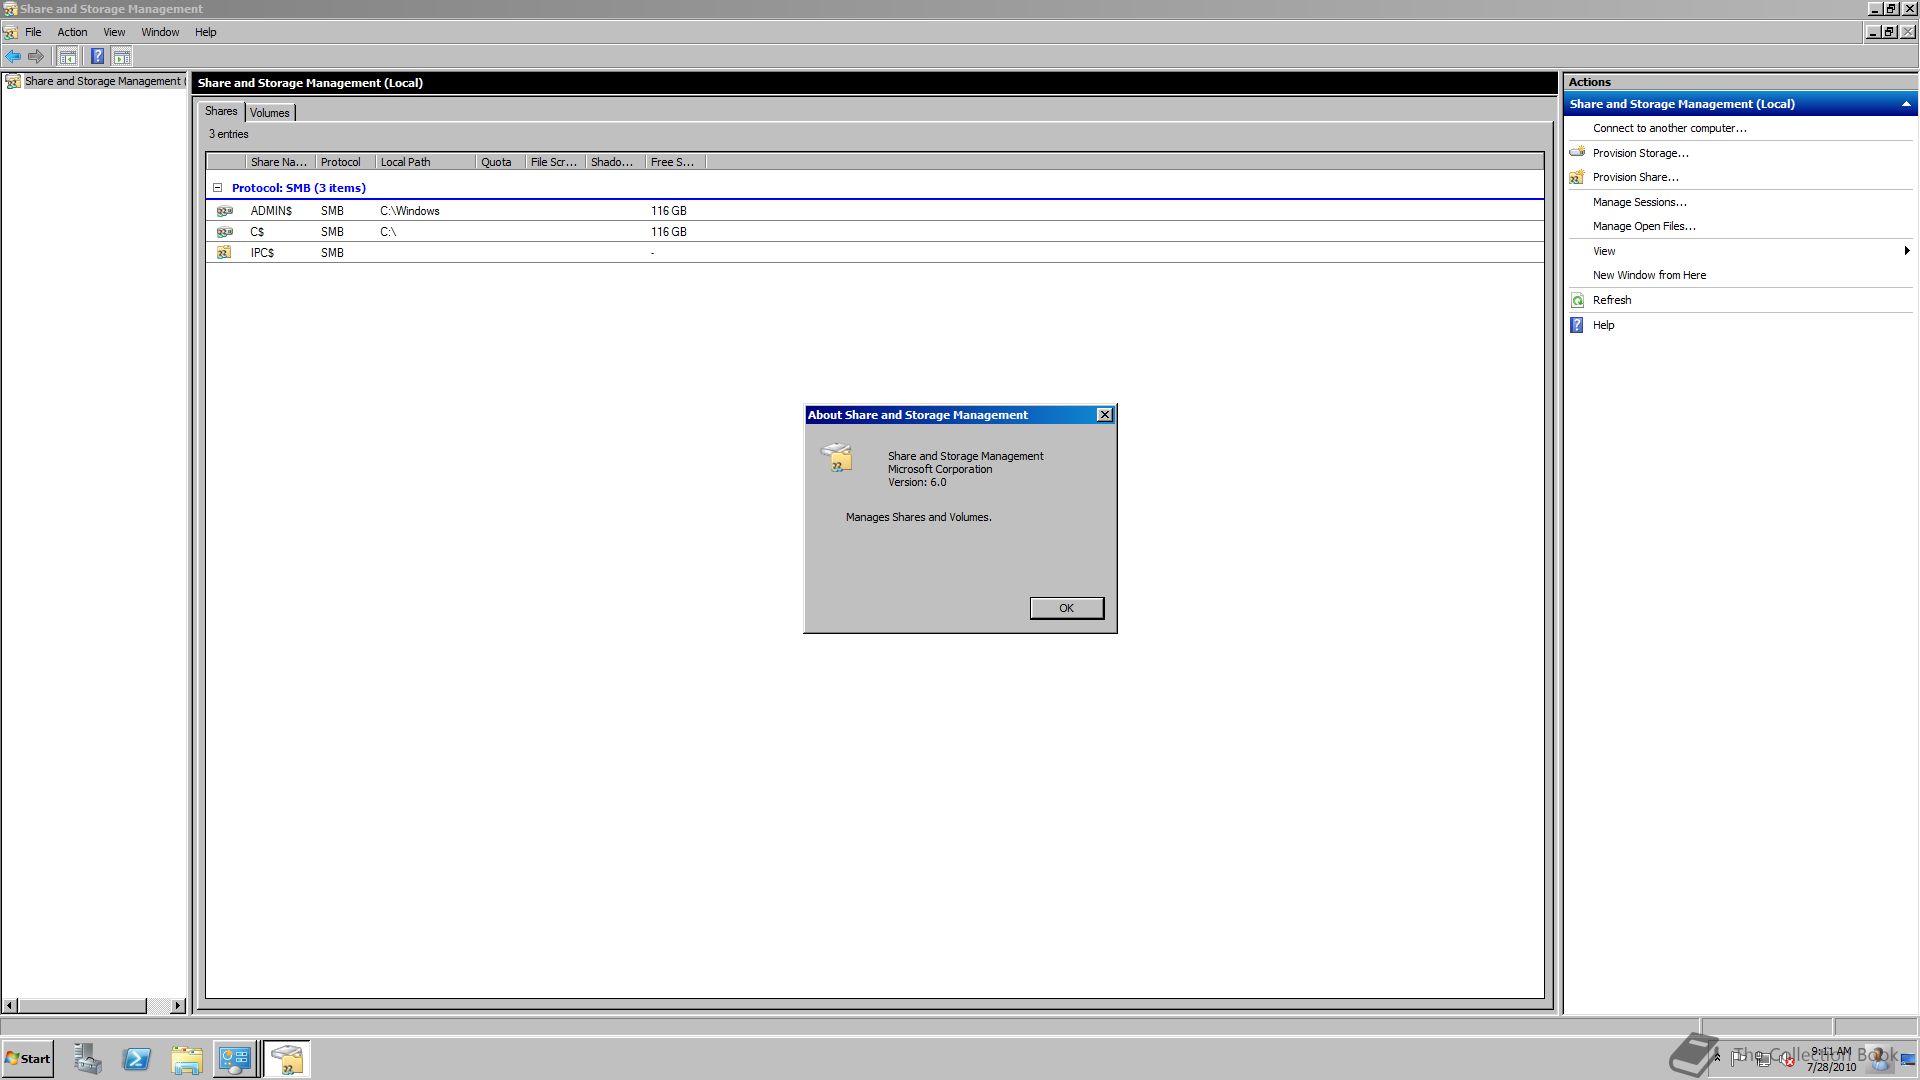Click New Window from Here action

pos(1649,275)
